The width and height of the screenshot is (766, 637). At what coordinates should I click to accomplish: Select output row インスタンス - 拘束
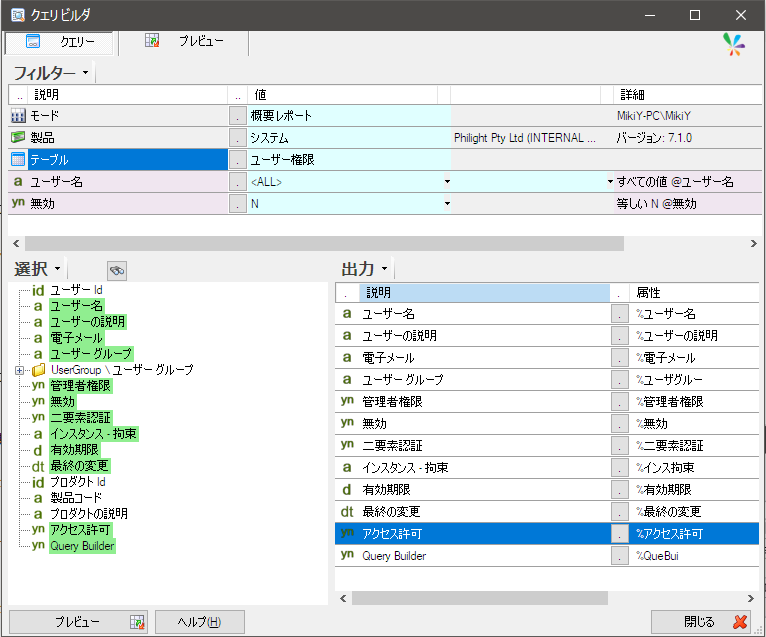point(547,467)
